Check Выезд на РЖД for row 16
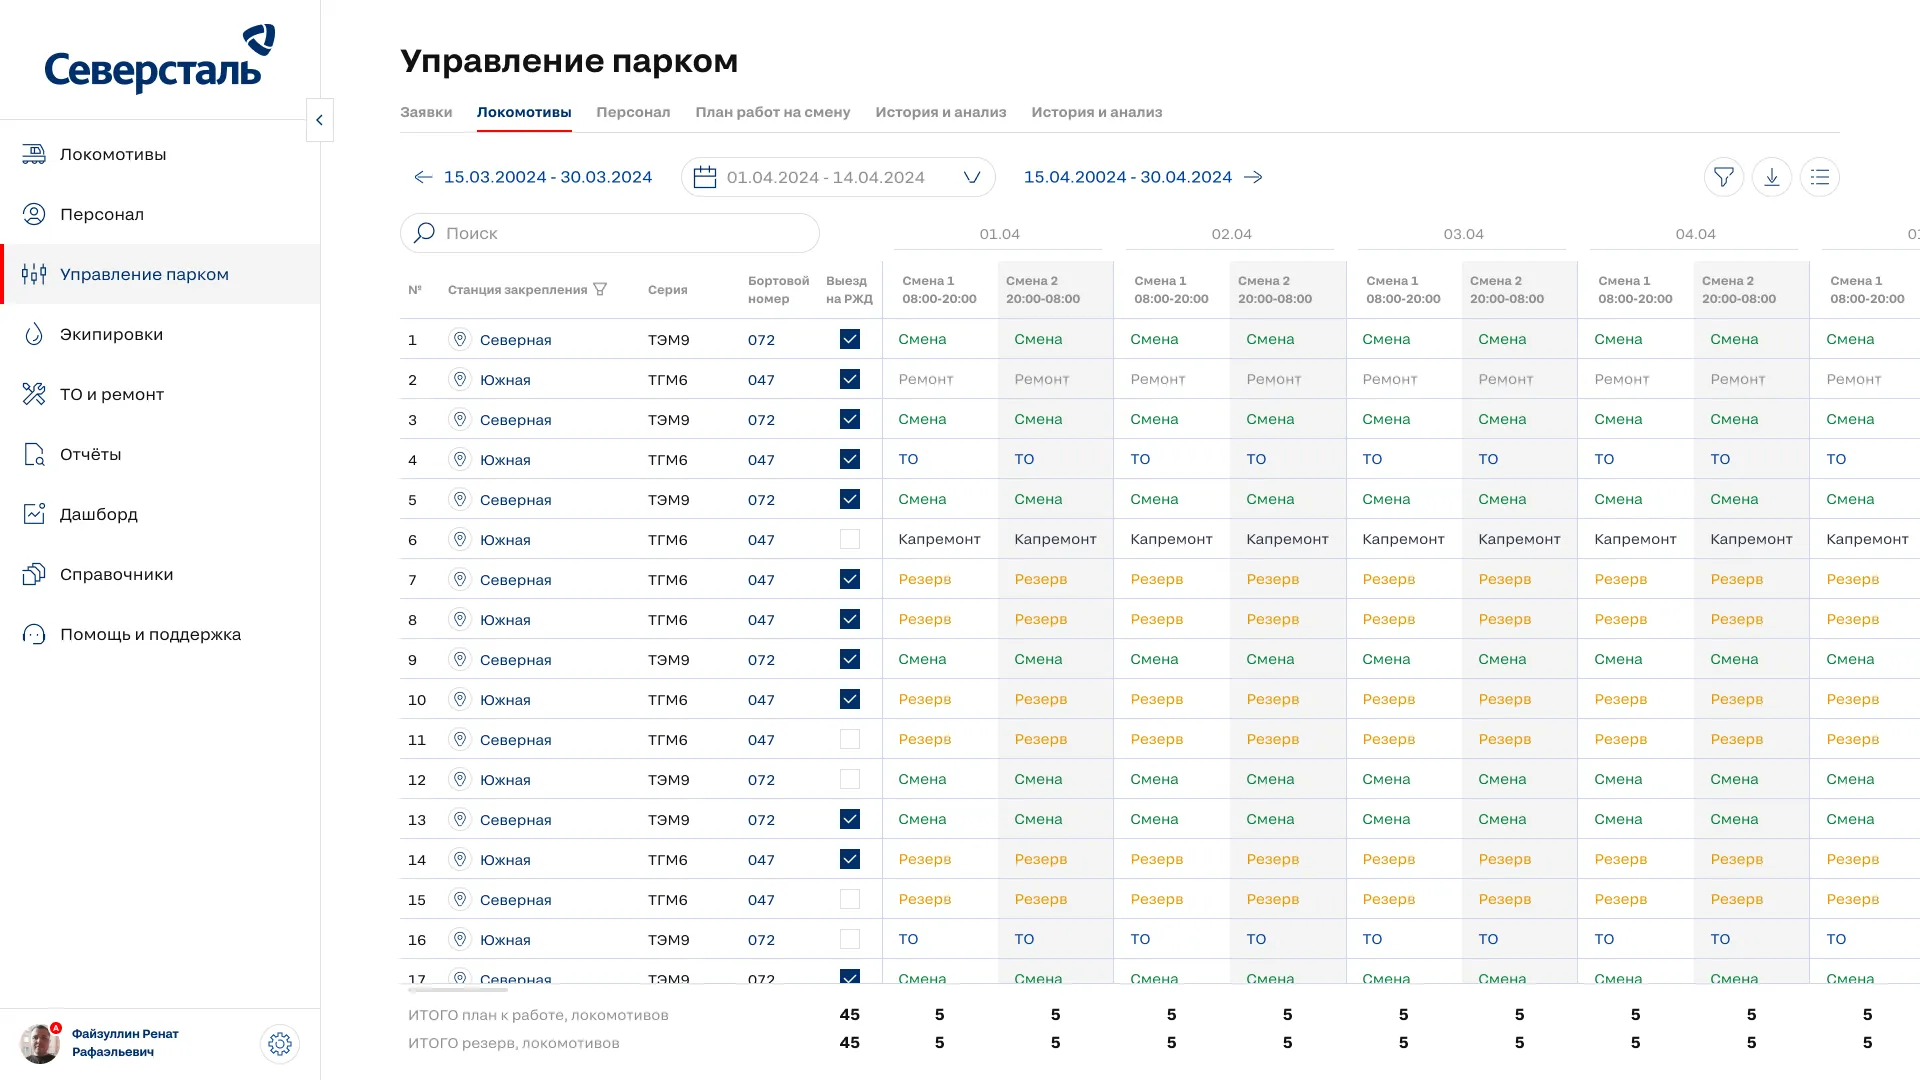The width and height of the screenshot is (1920, 1080). click(850, 939)
